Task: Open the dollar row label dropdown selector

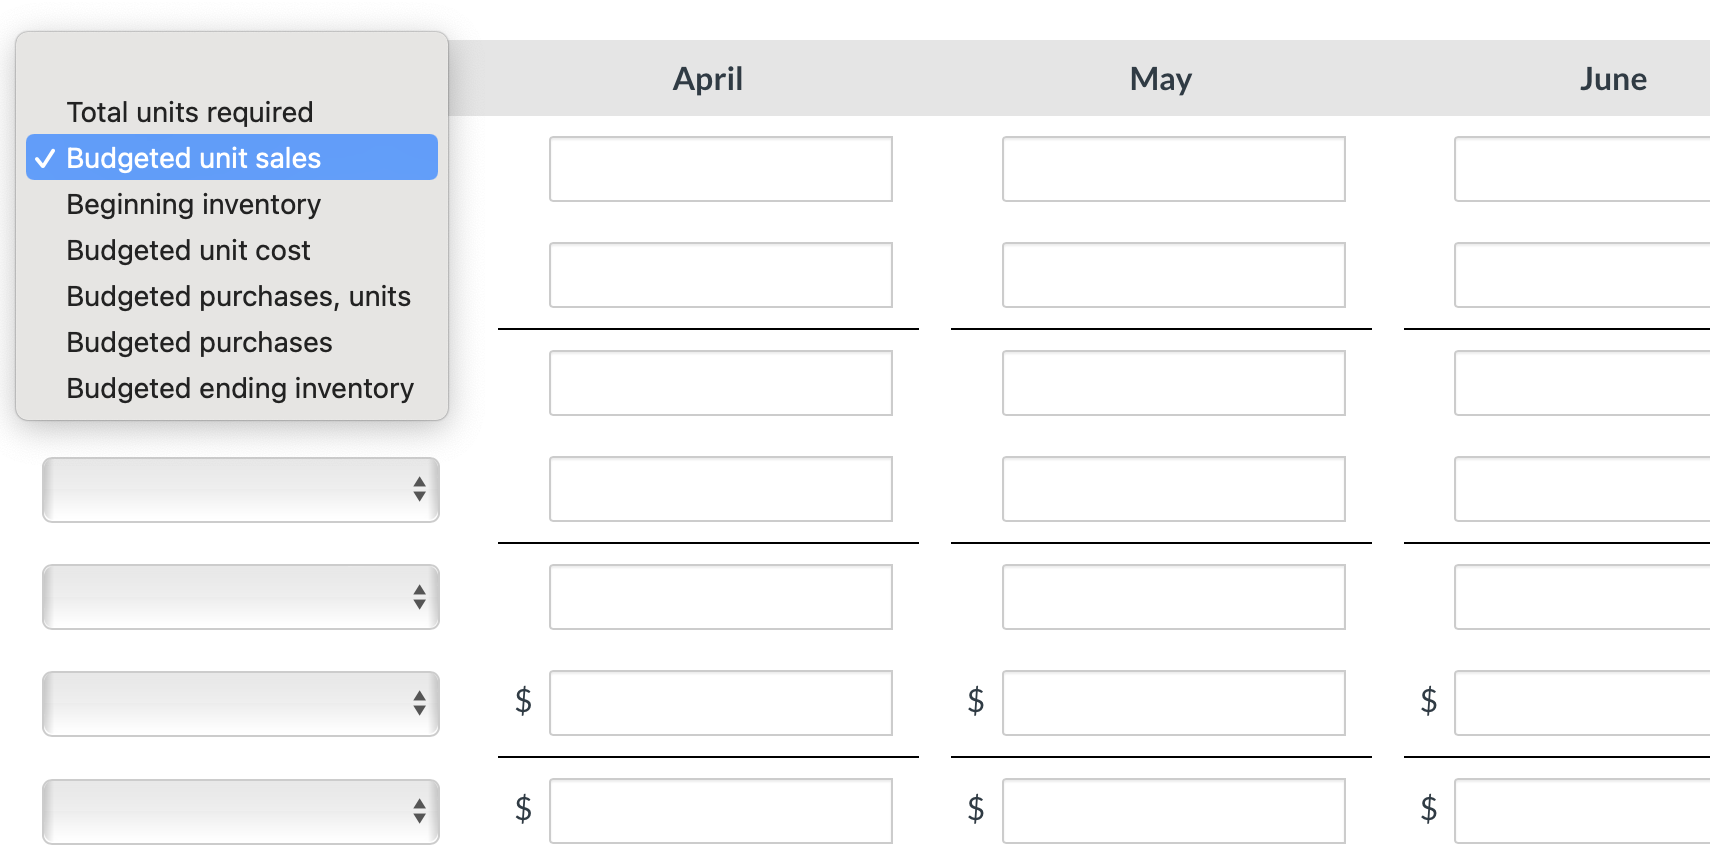Action: (240, 704)
